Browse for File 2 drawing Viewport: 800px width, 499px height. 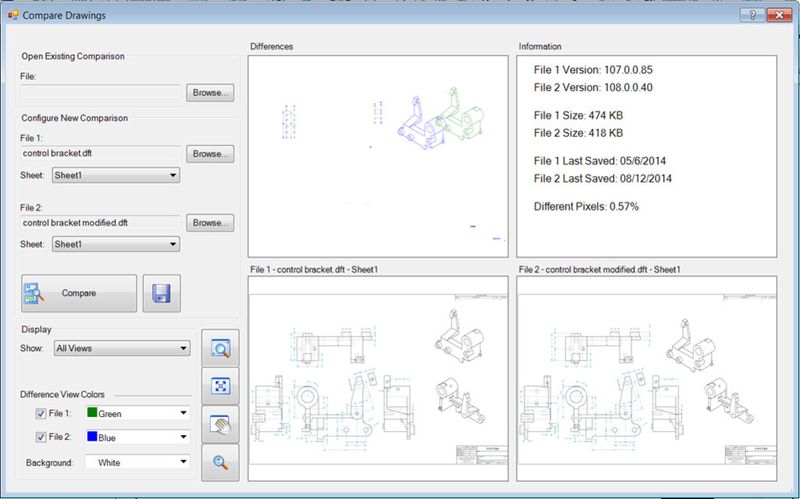(x=210, y=223)
